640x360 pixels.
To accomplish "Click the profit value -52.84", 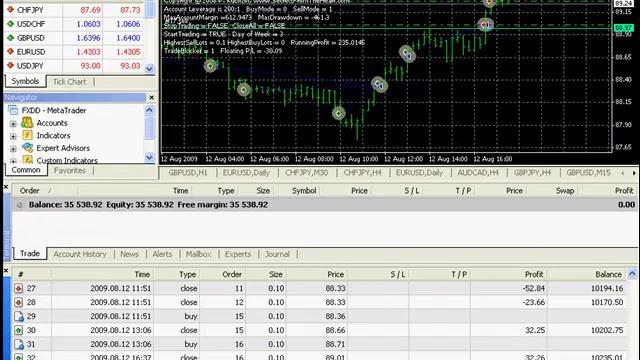I will [533, 289].
